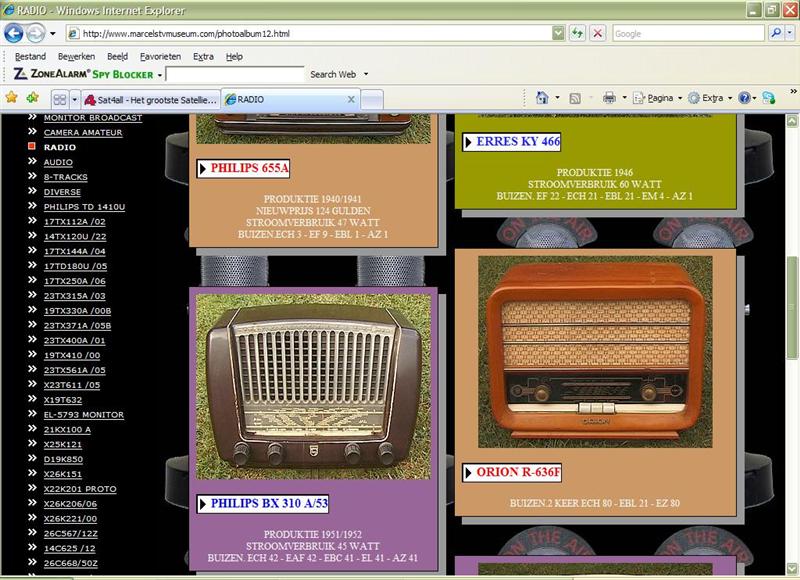
Task: Click the Search Web button
Action: point(333,74)
